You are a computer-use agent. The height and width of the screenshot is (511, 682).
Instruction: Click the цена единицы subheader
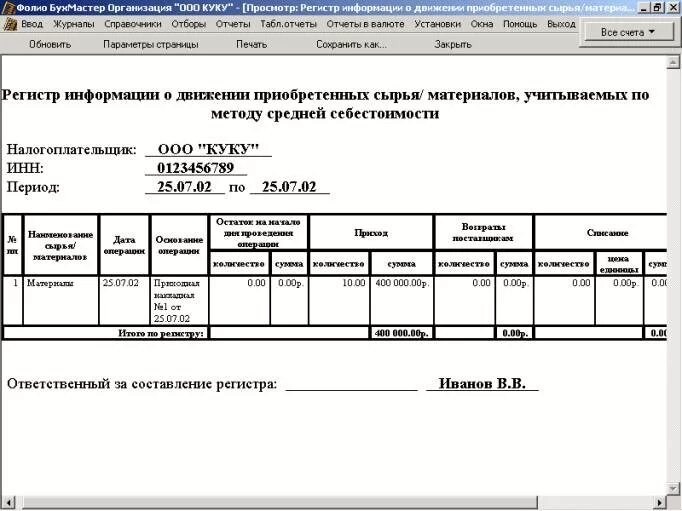(619, 264)
